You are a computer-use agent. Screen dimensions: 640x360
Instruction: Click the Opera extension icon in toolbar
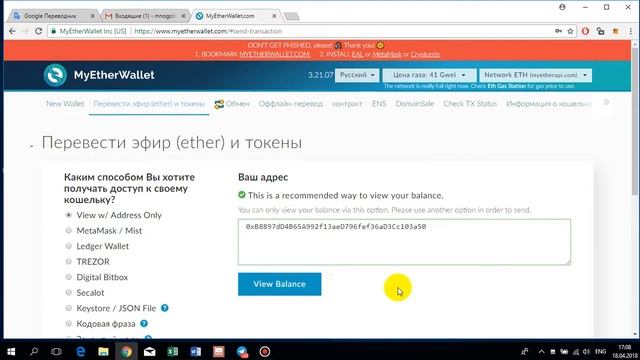pos(585,31)
